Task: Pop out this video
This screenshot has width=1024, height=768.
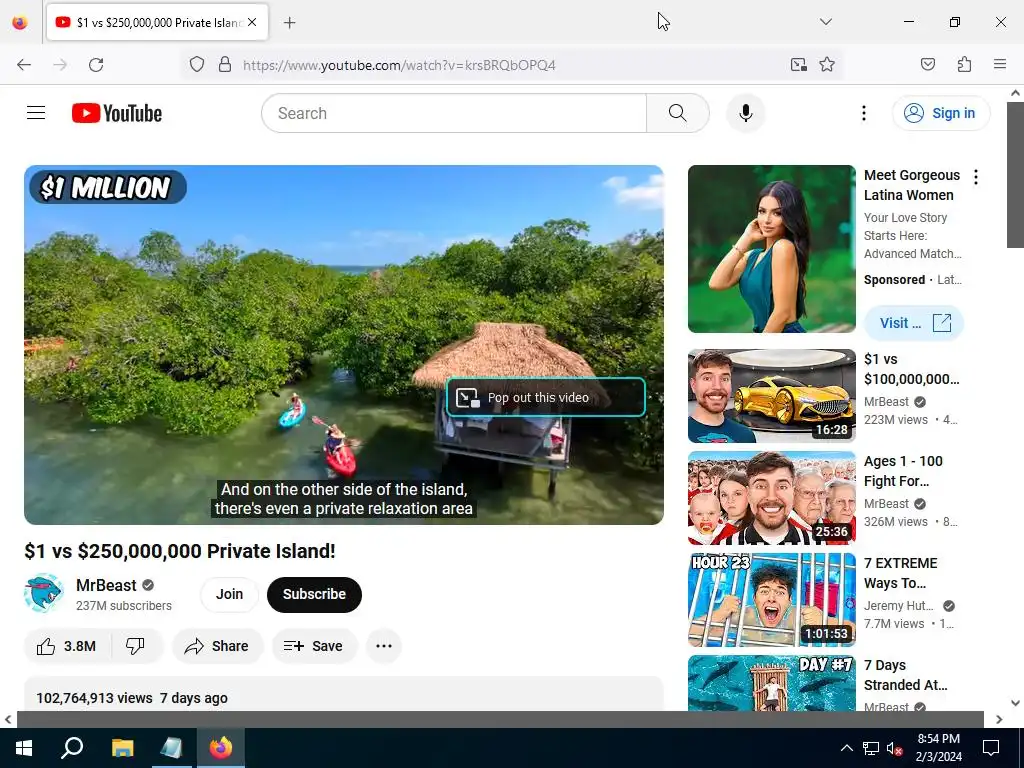Action: tap(546, 397)
